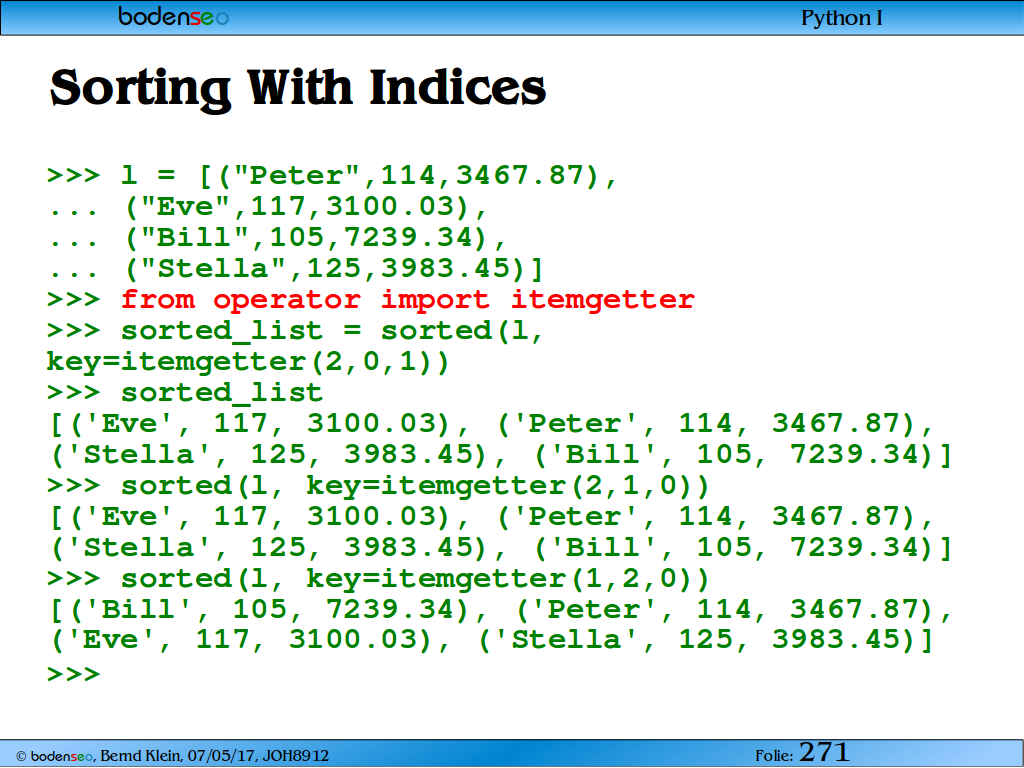Click the last output line ending "('Stella', 125, 3983.45)]"
Image resolution: width=1024 pixels, height=768 pixels.
pyautogui.click(x=492, y=639)
